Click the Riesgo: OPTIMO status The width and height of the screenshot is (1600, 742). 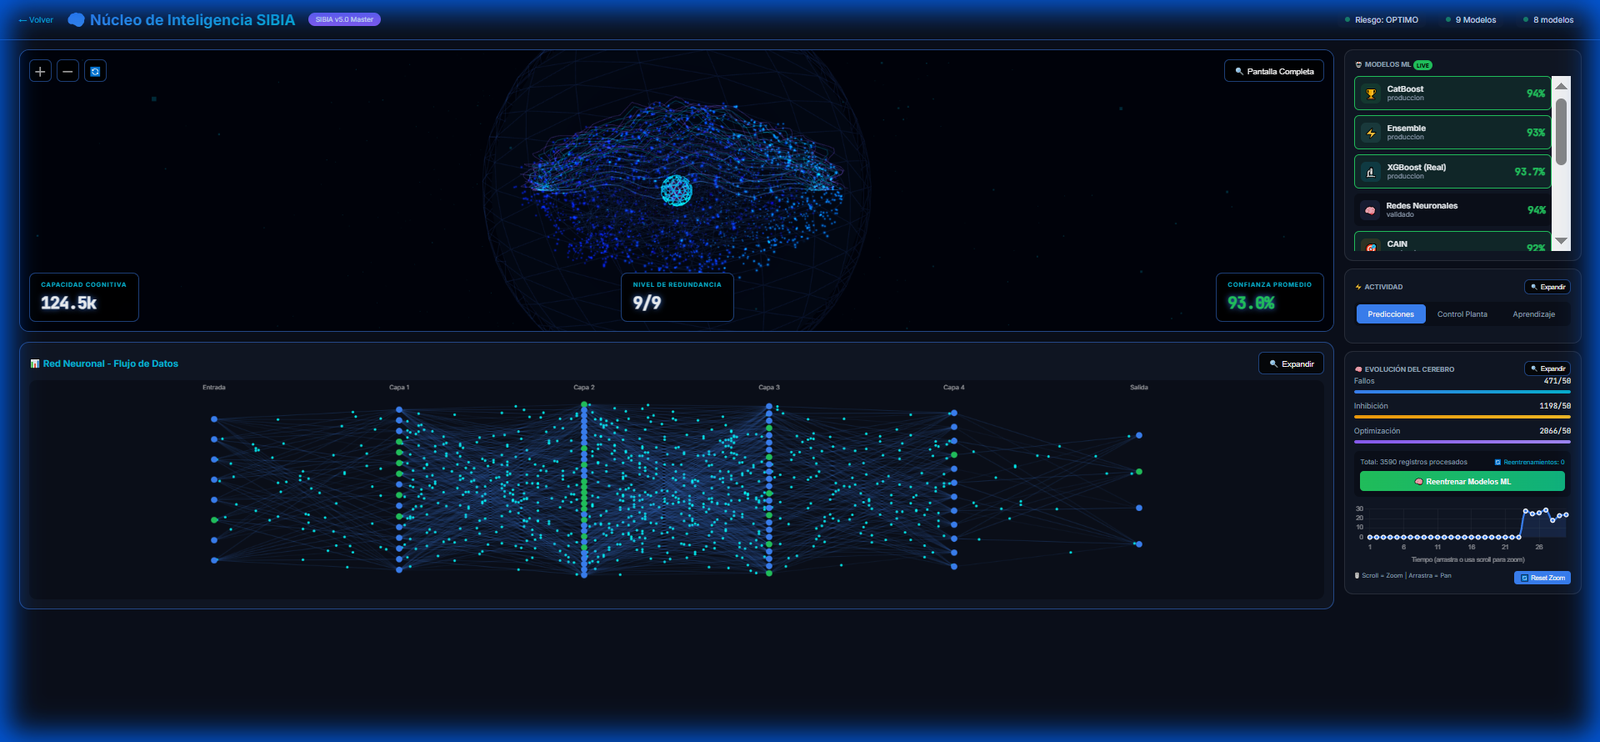pyautogui.click(x=1382, y=20)
